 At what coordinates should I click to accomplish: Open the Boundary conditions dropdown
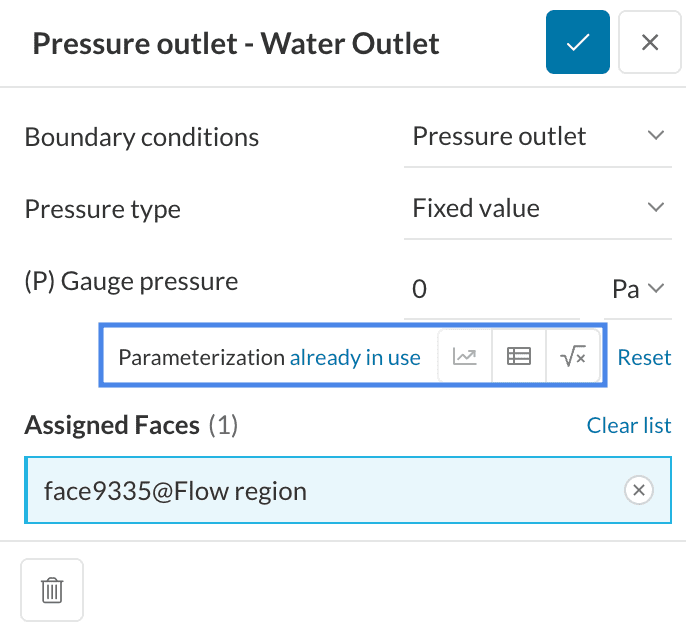point(537,137)
